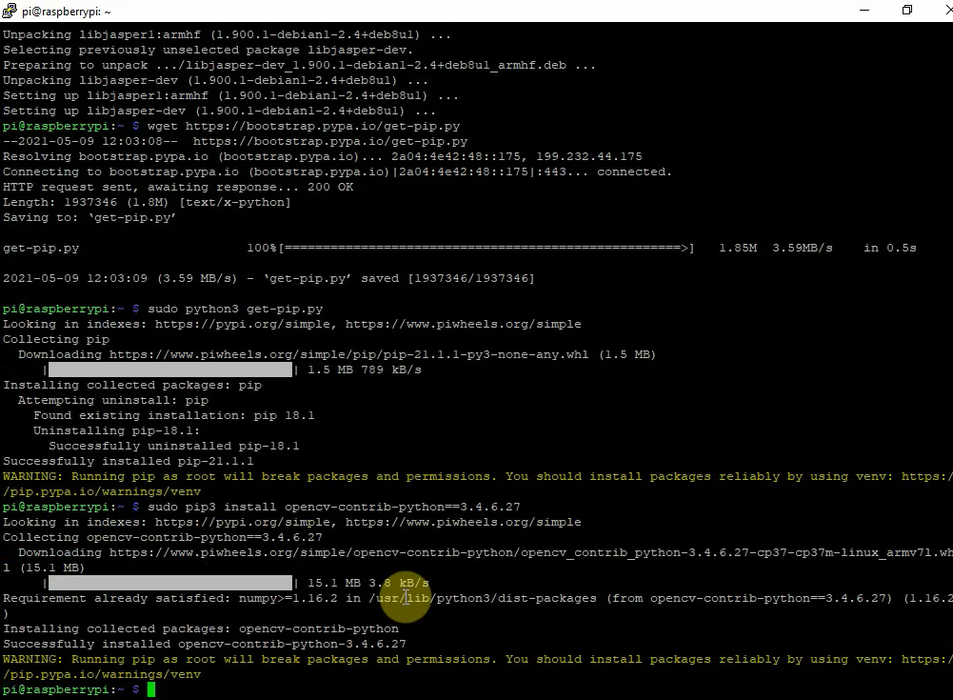Click 'Found existing installation: pip 18.1' line
Screen dimensions: 953x700
[174, 416]
